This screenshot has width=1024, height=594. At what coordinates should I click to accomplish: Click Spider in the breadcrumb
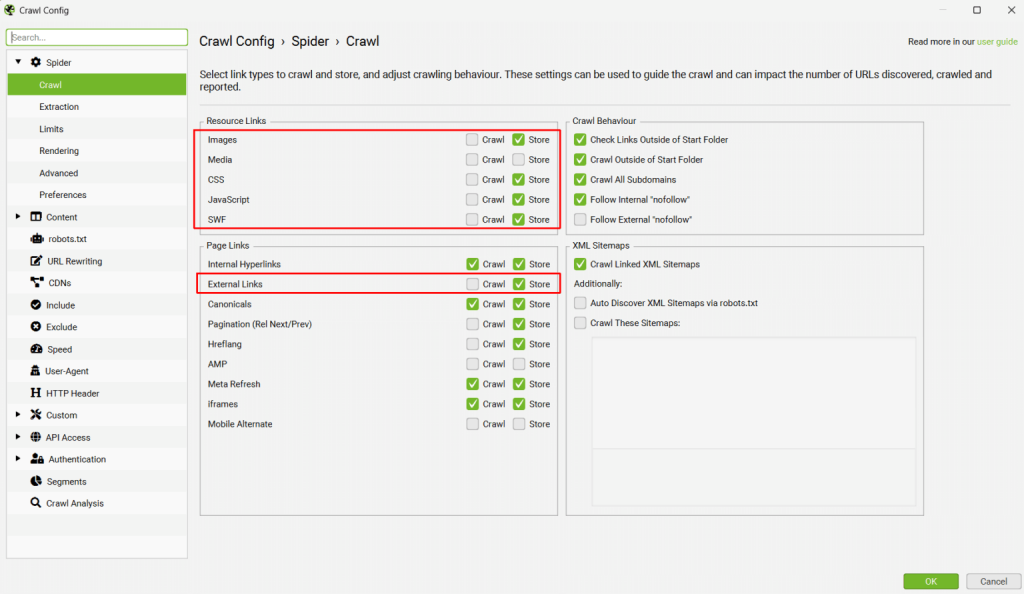(310, 41)
